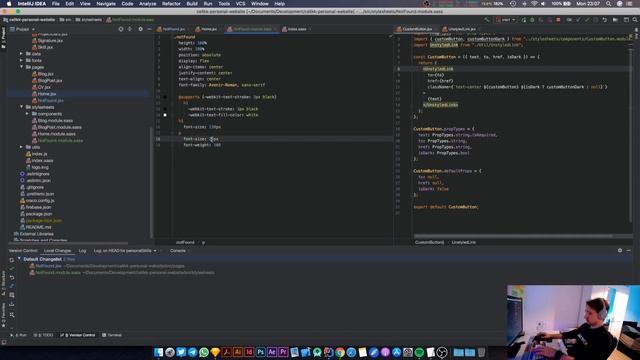Click the build hammer icon in toolbar
This screenshot has width=640, height=360.
coord(487,20)
